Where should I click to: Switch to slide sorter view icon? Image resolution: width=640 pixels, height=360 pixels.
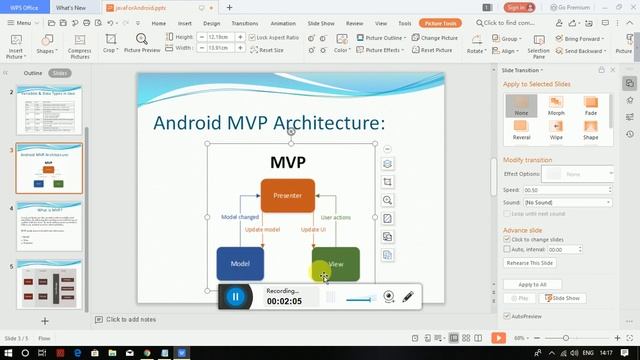[466, 338]
